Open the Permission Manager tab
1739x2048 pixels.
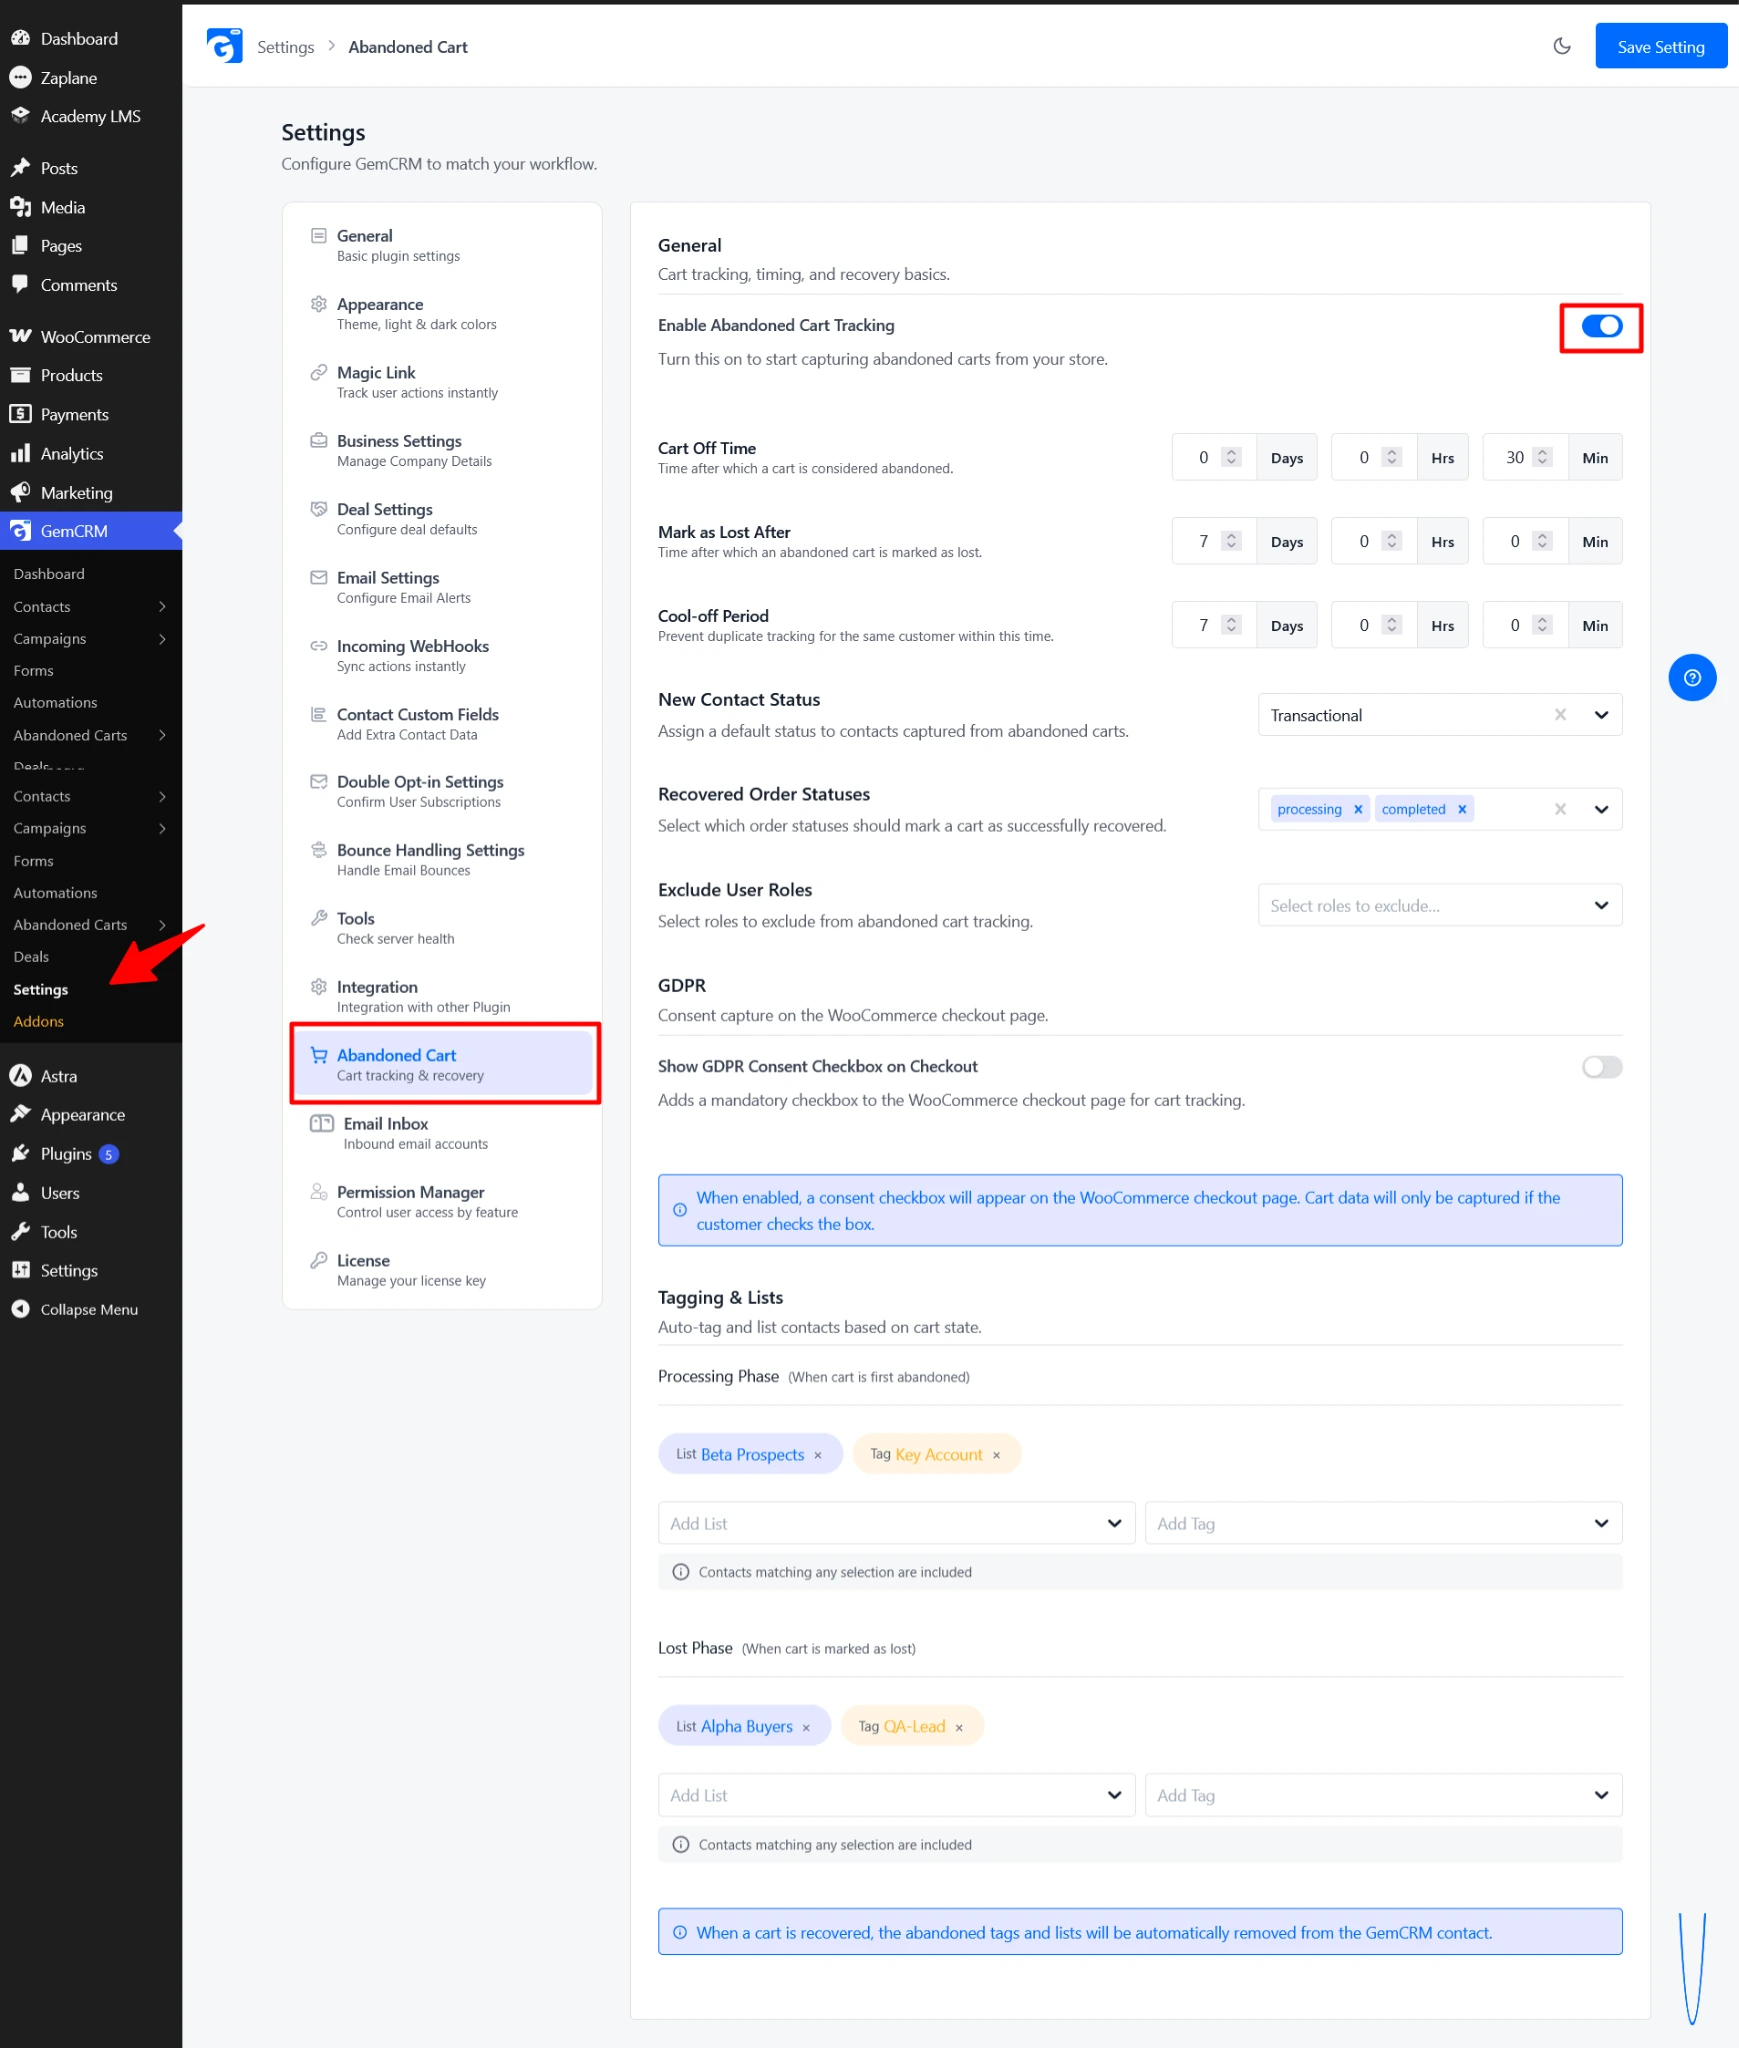[x=442, y=1202]
